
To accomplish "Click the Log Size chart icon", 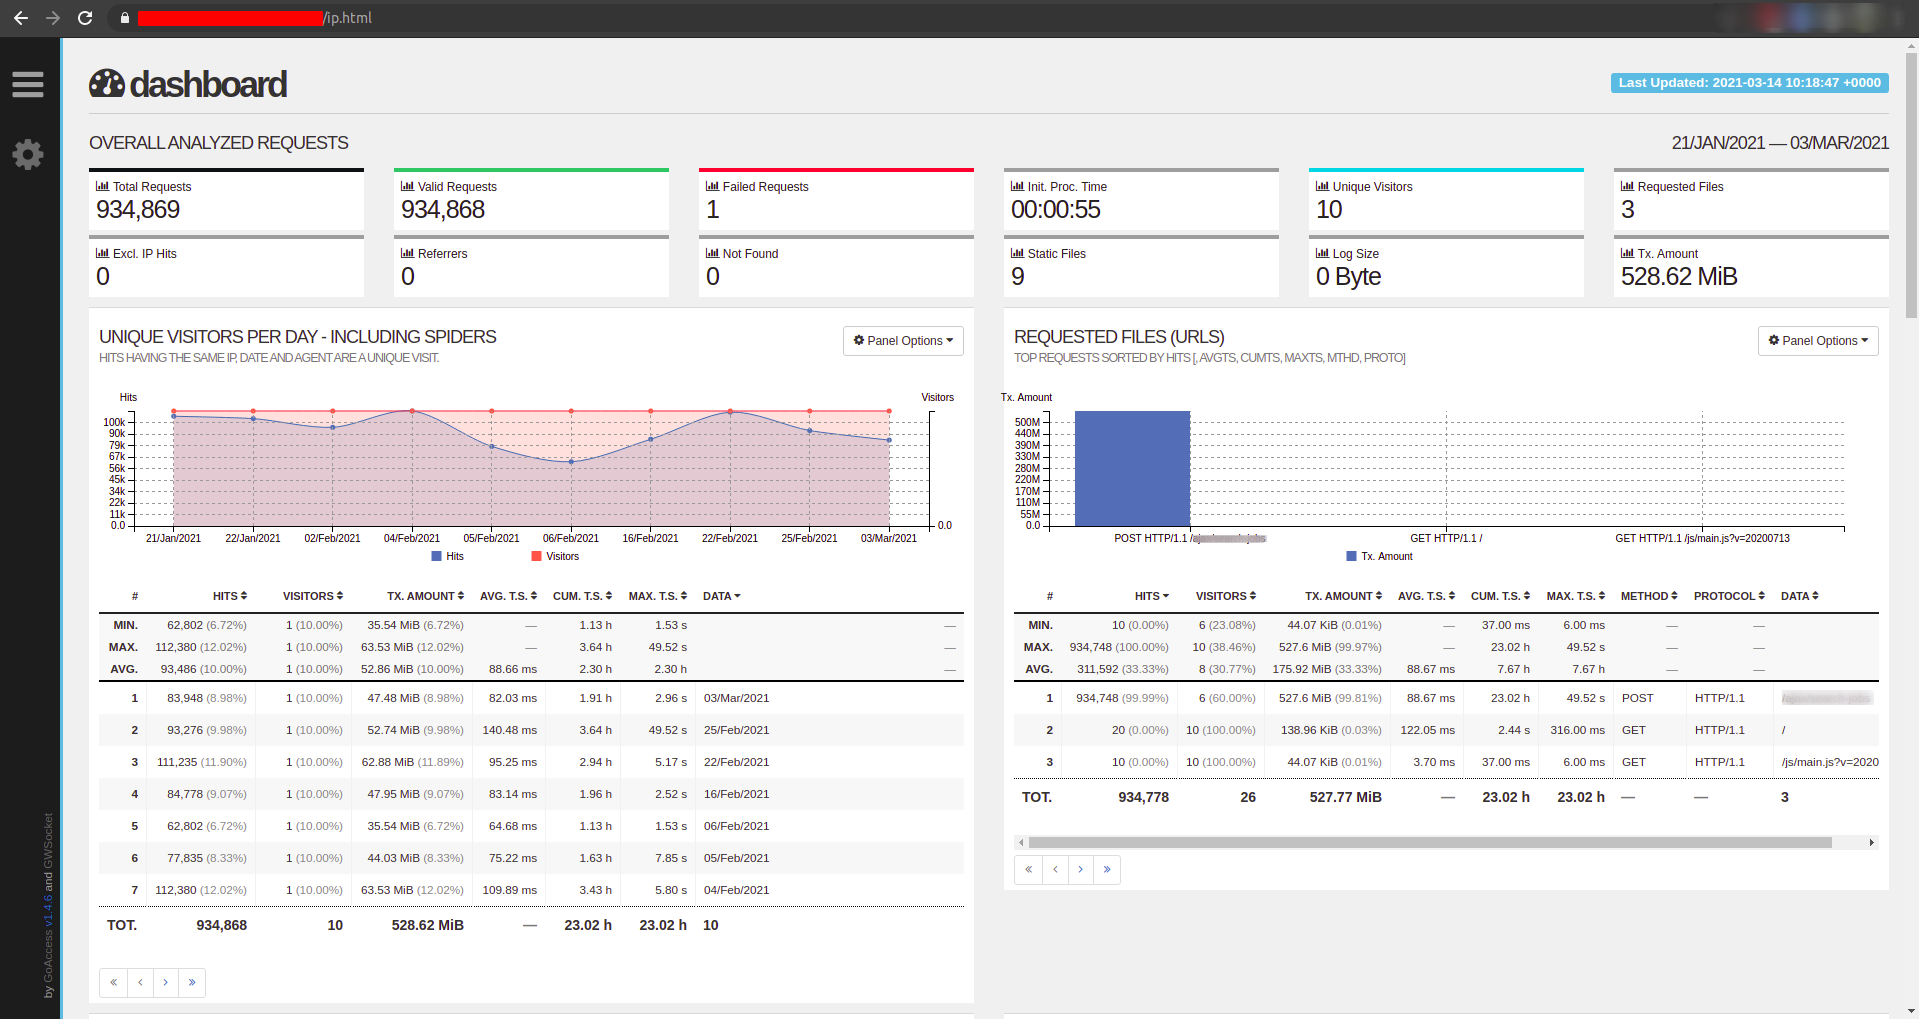I will click(1322, 253).
